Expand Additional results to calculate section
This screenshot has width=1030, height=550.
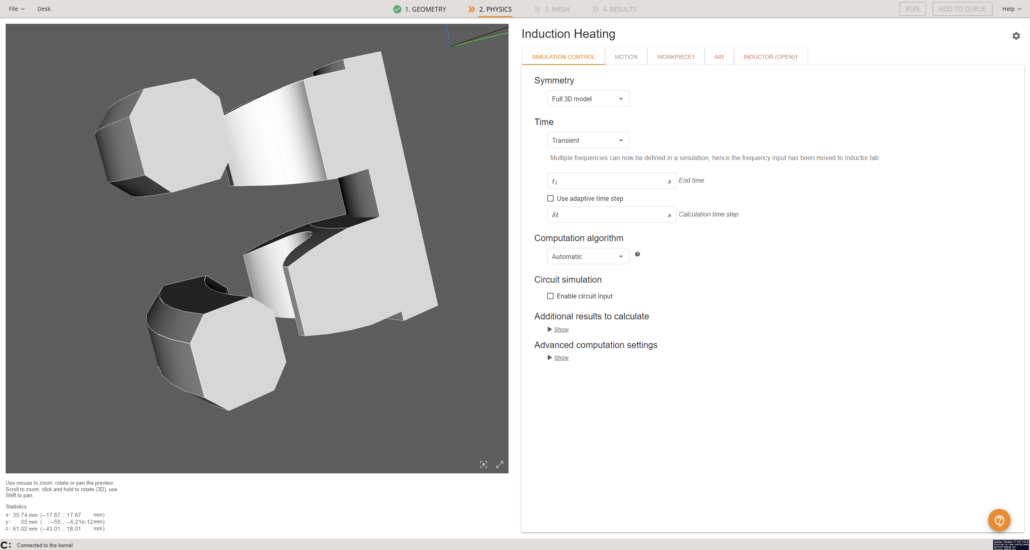(x=559, y=329)
